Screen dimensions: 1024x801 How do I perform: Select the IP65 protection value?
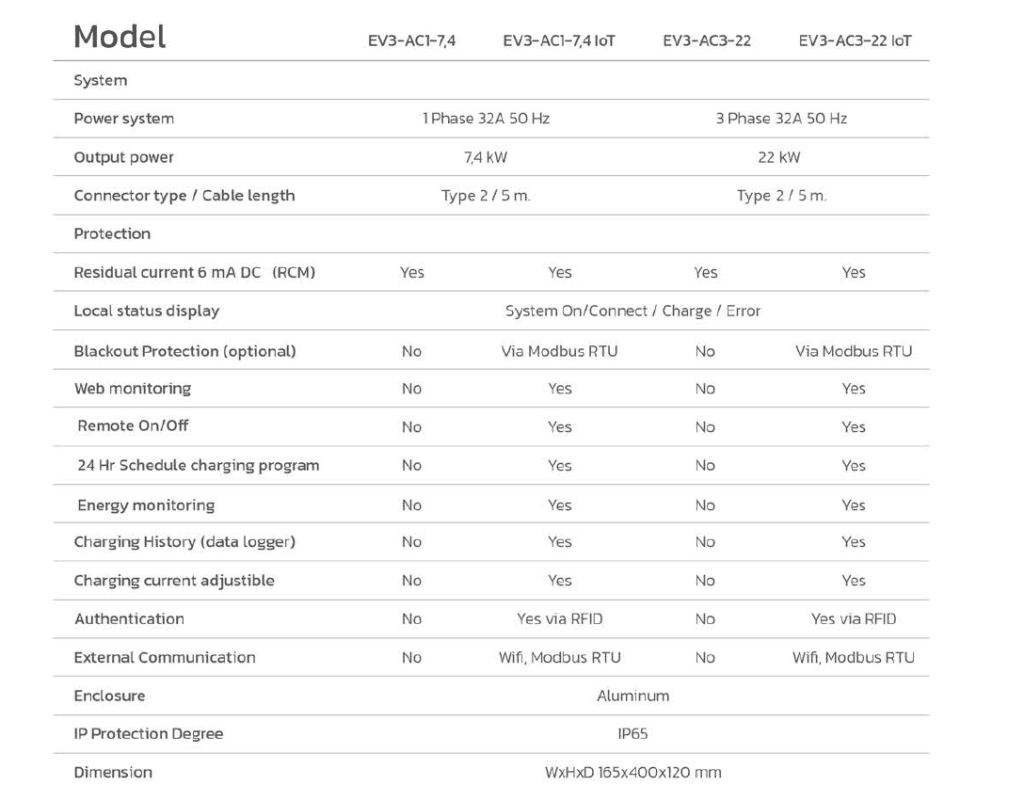(x=633, y=734)
